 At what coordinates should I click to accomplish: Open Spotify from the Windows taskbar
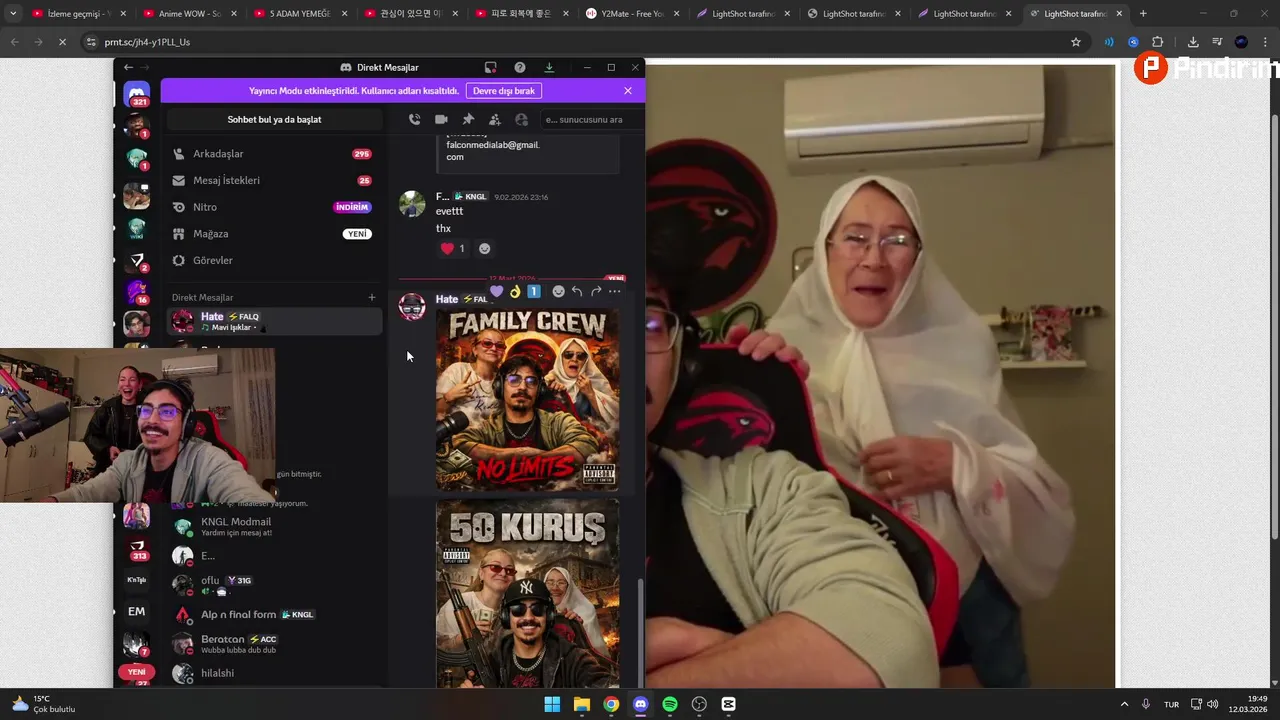tap(670, 704)
